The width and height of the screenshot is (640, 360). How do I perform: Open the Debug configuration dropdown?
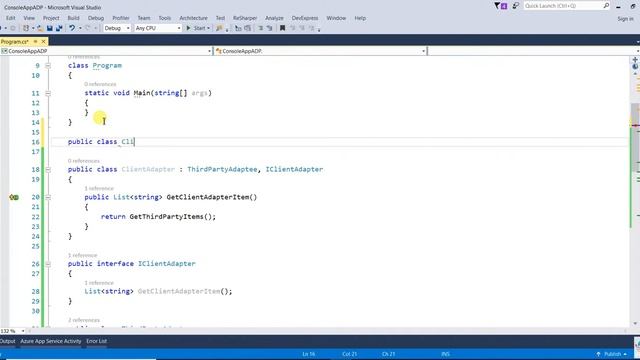pyautogui.click(x=117, y=28)
